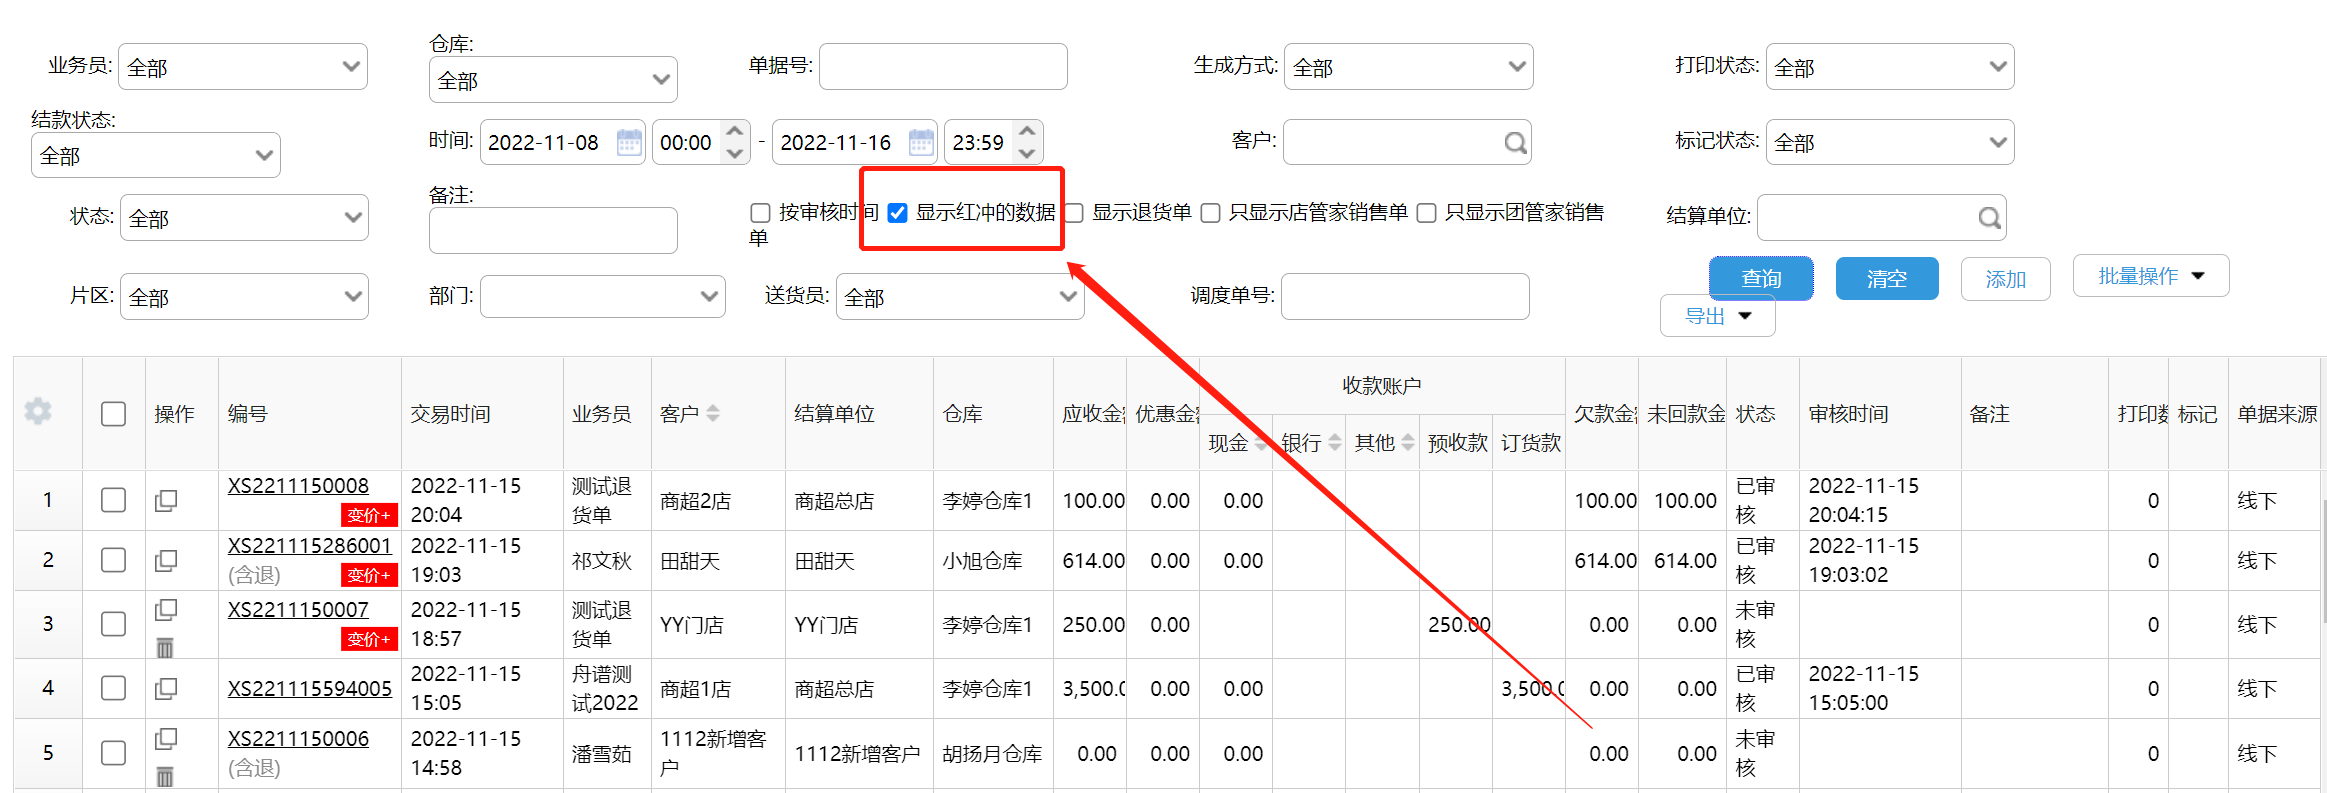Copy order XS2211150006 via copy icon
The height and width of the screenshot is (793, 2327).
pyautogui.click(x=166, y=738)
